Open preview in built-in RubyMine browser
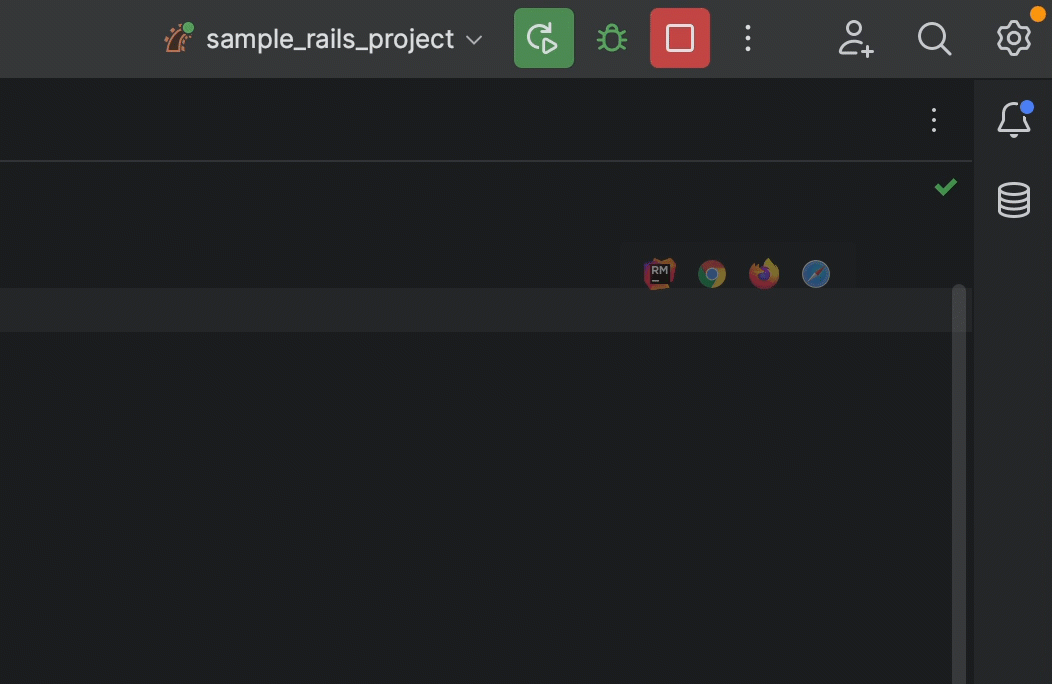 [x=659, y=273]
